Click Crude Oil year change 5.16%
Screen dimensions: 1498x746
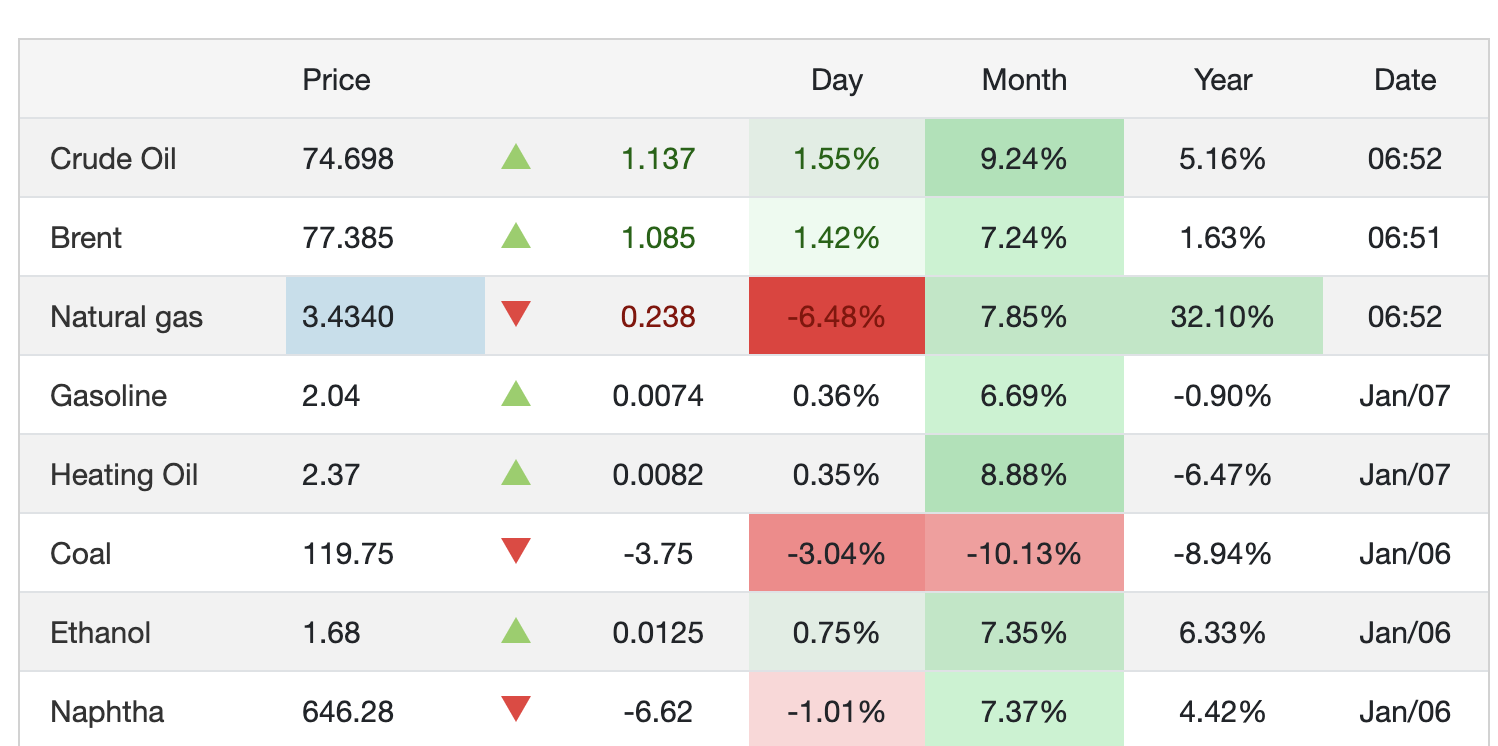(x=1222, y=159)
